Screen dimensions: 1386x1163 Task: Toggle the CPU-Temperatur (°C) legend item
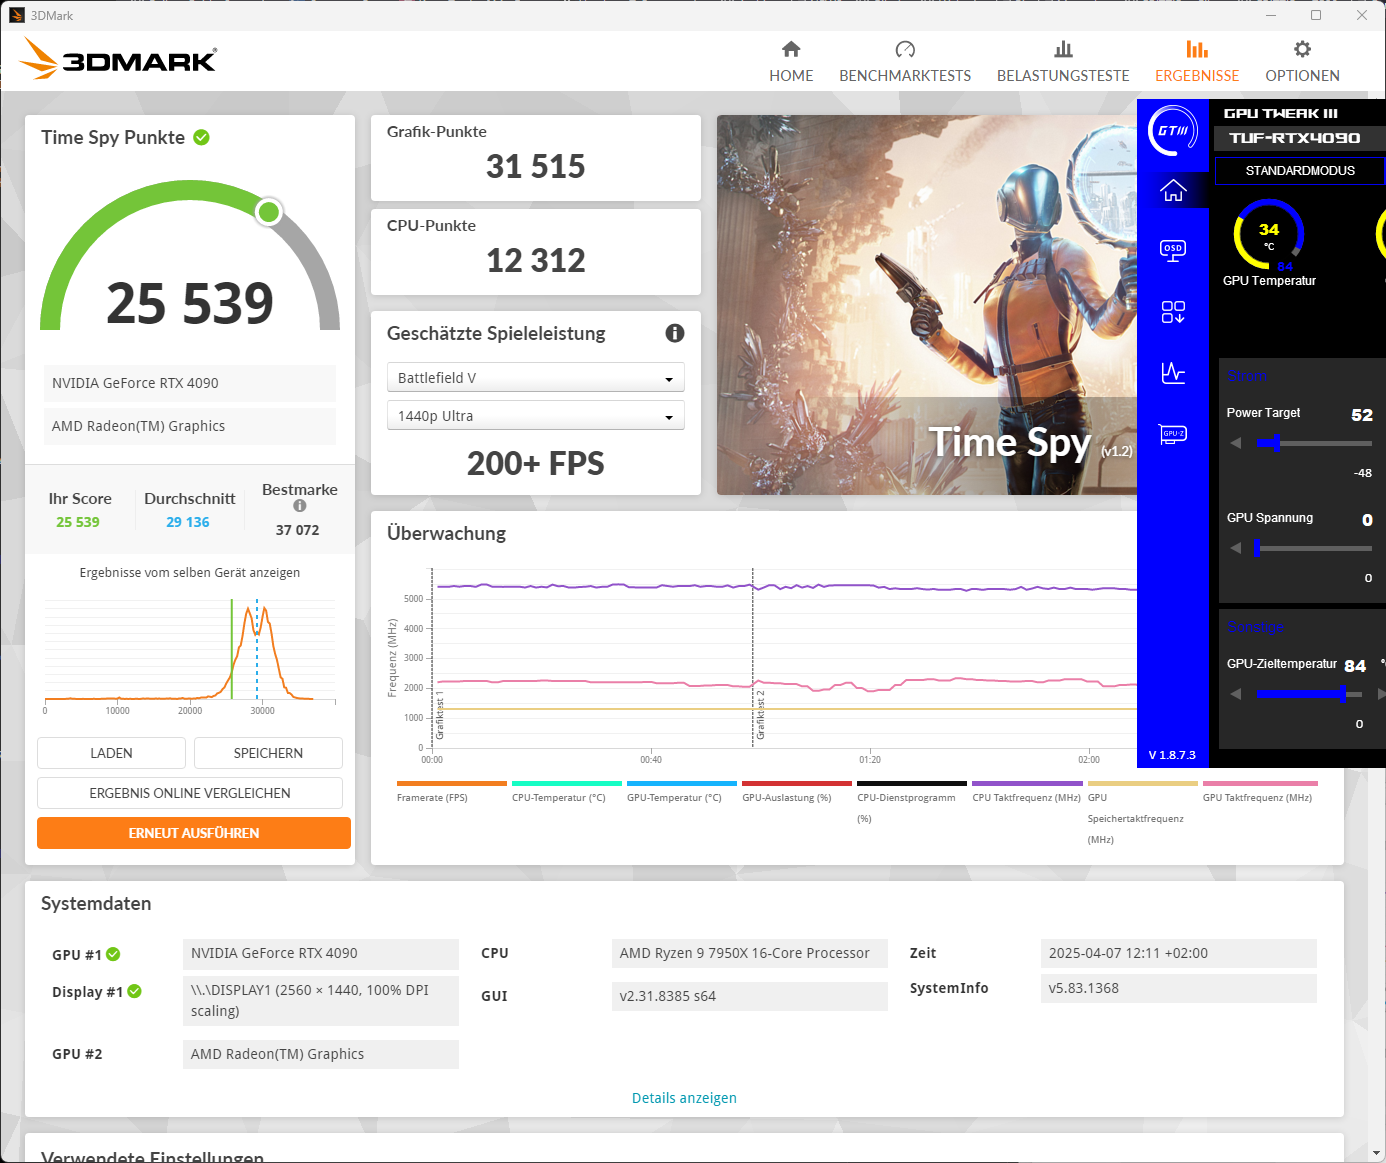pos(566,793)
